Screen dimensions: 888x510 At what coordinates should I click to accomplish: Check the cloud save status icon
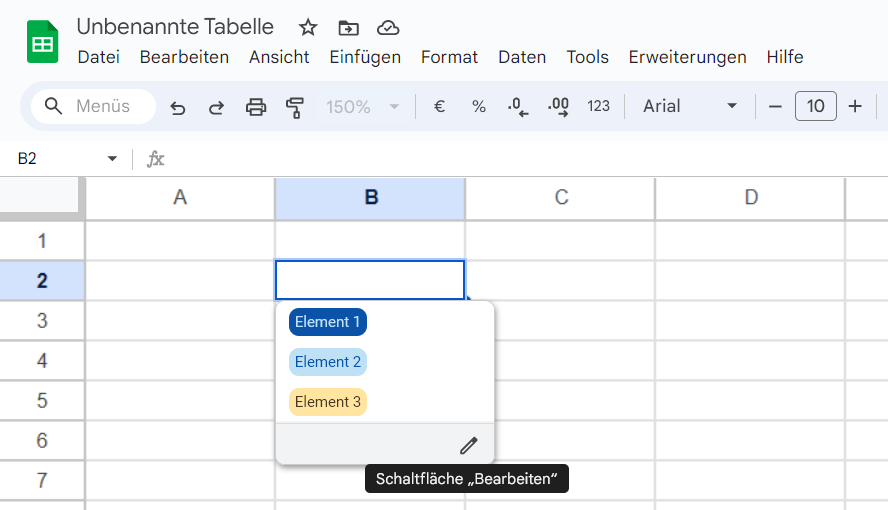388,27
